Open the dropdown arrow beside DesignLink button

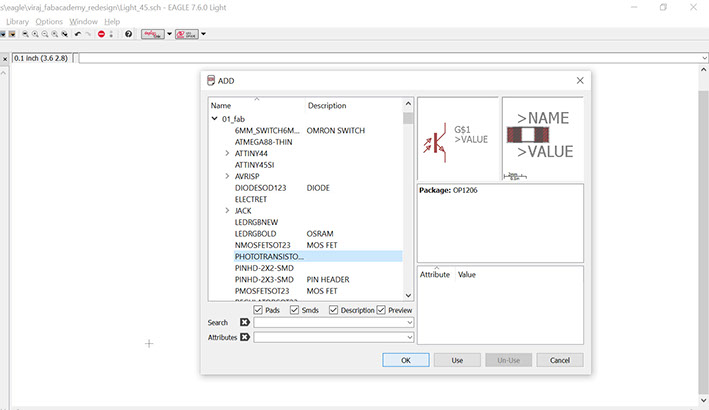coord(170,34)
